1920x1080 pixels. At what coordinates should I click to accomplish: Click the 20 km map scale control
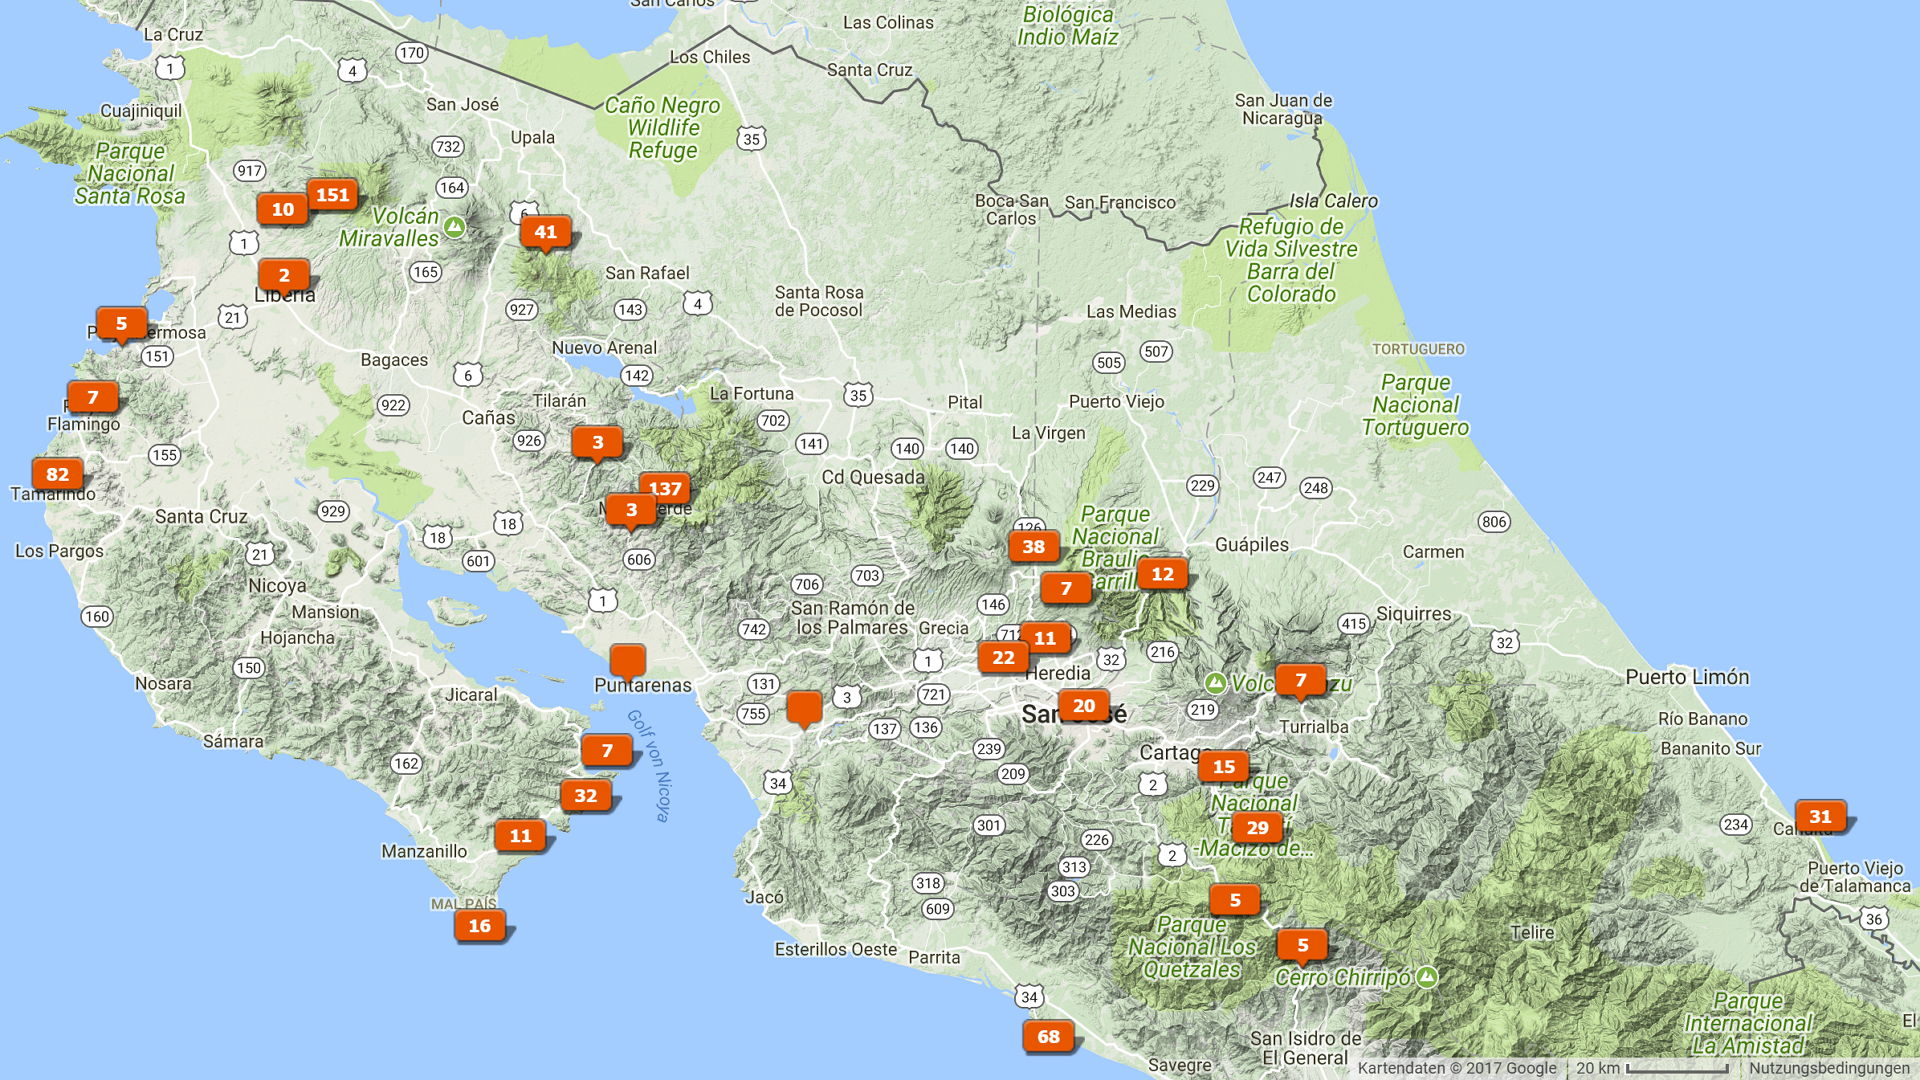coord(1652,1068)
